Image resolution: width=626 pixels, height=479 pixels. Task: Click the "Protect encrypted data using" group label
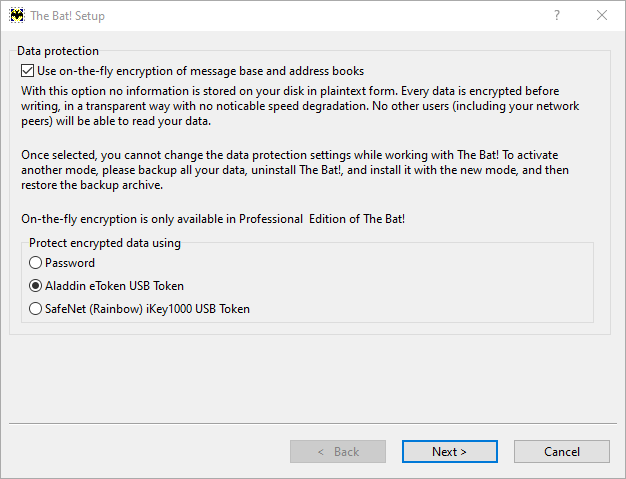pos(105,243)
